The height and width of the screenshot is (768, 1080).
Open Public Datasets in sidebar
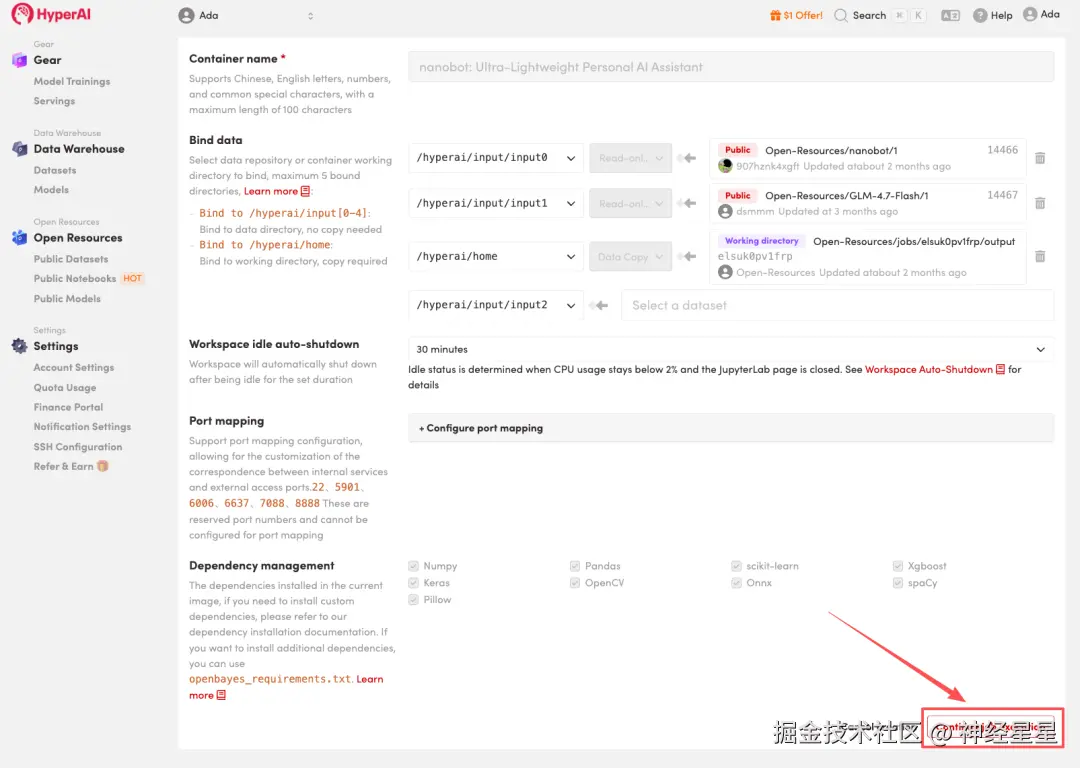point(71,259)
